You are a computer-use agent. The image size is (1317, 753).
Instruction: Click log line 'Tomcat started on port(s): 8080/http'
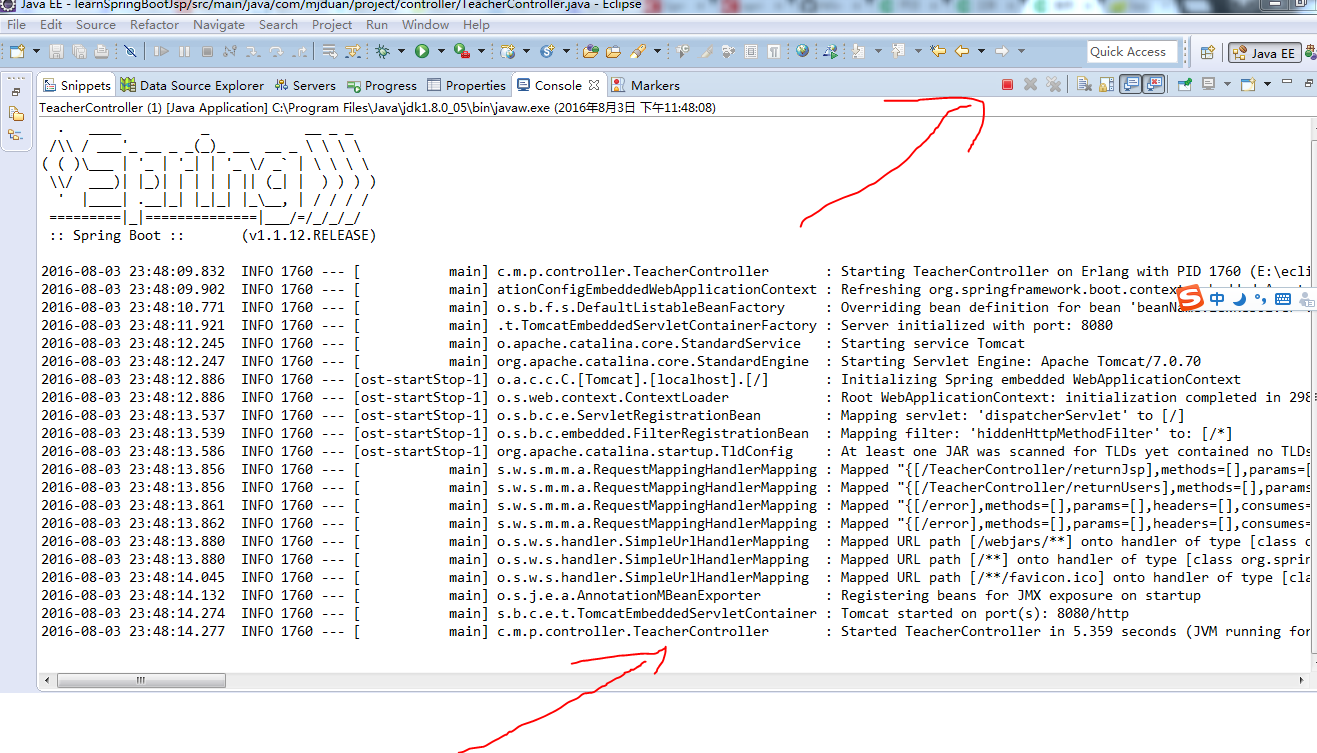pos(985,613)
